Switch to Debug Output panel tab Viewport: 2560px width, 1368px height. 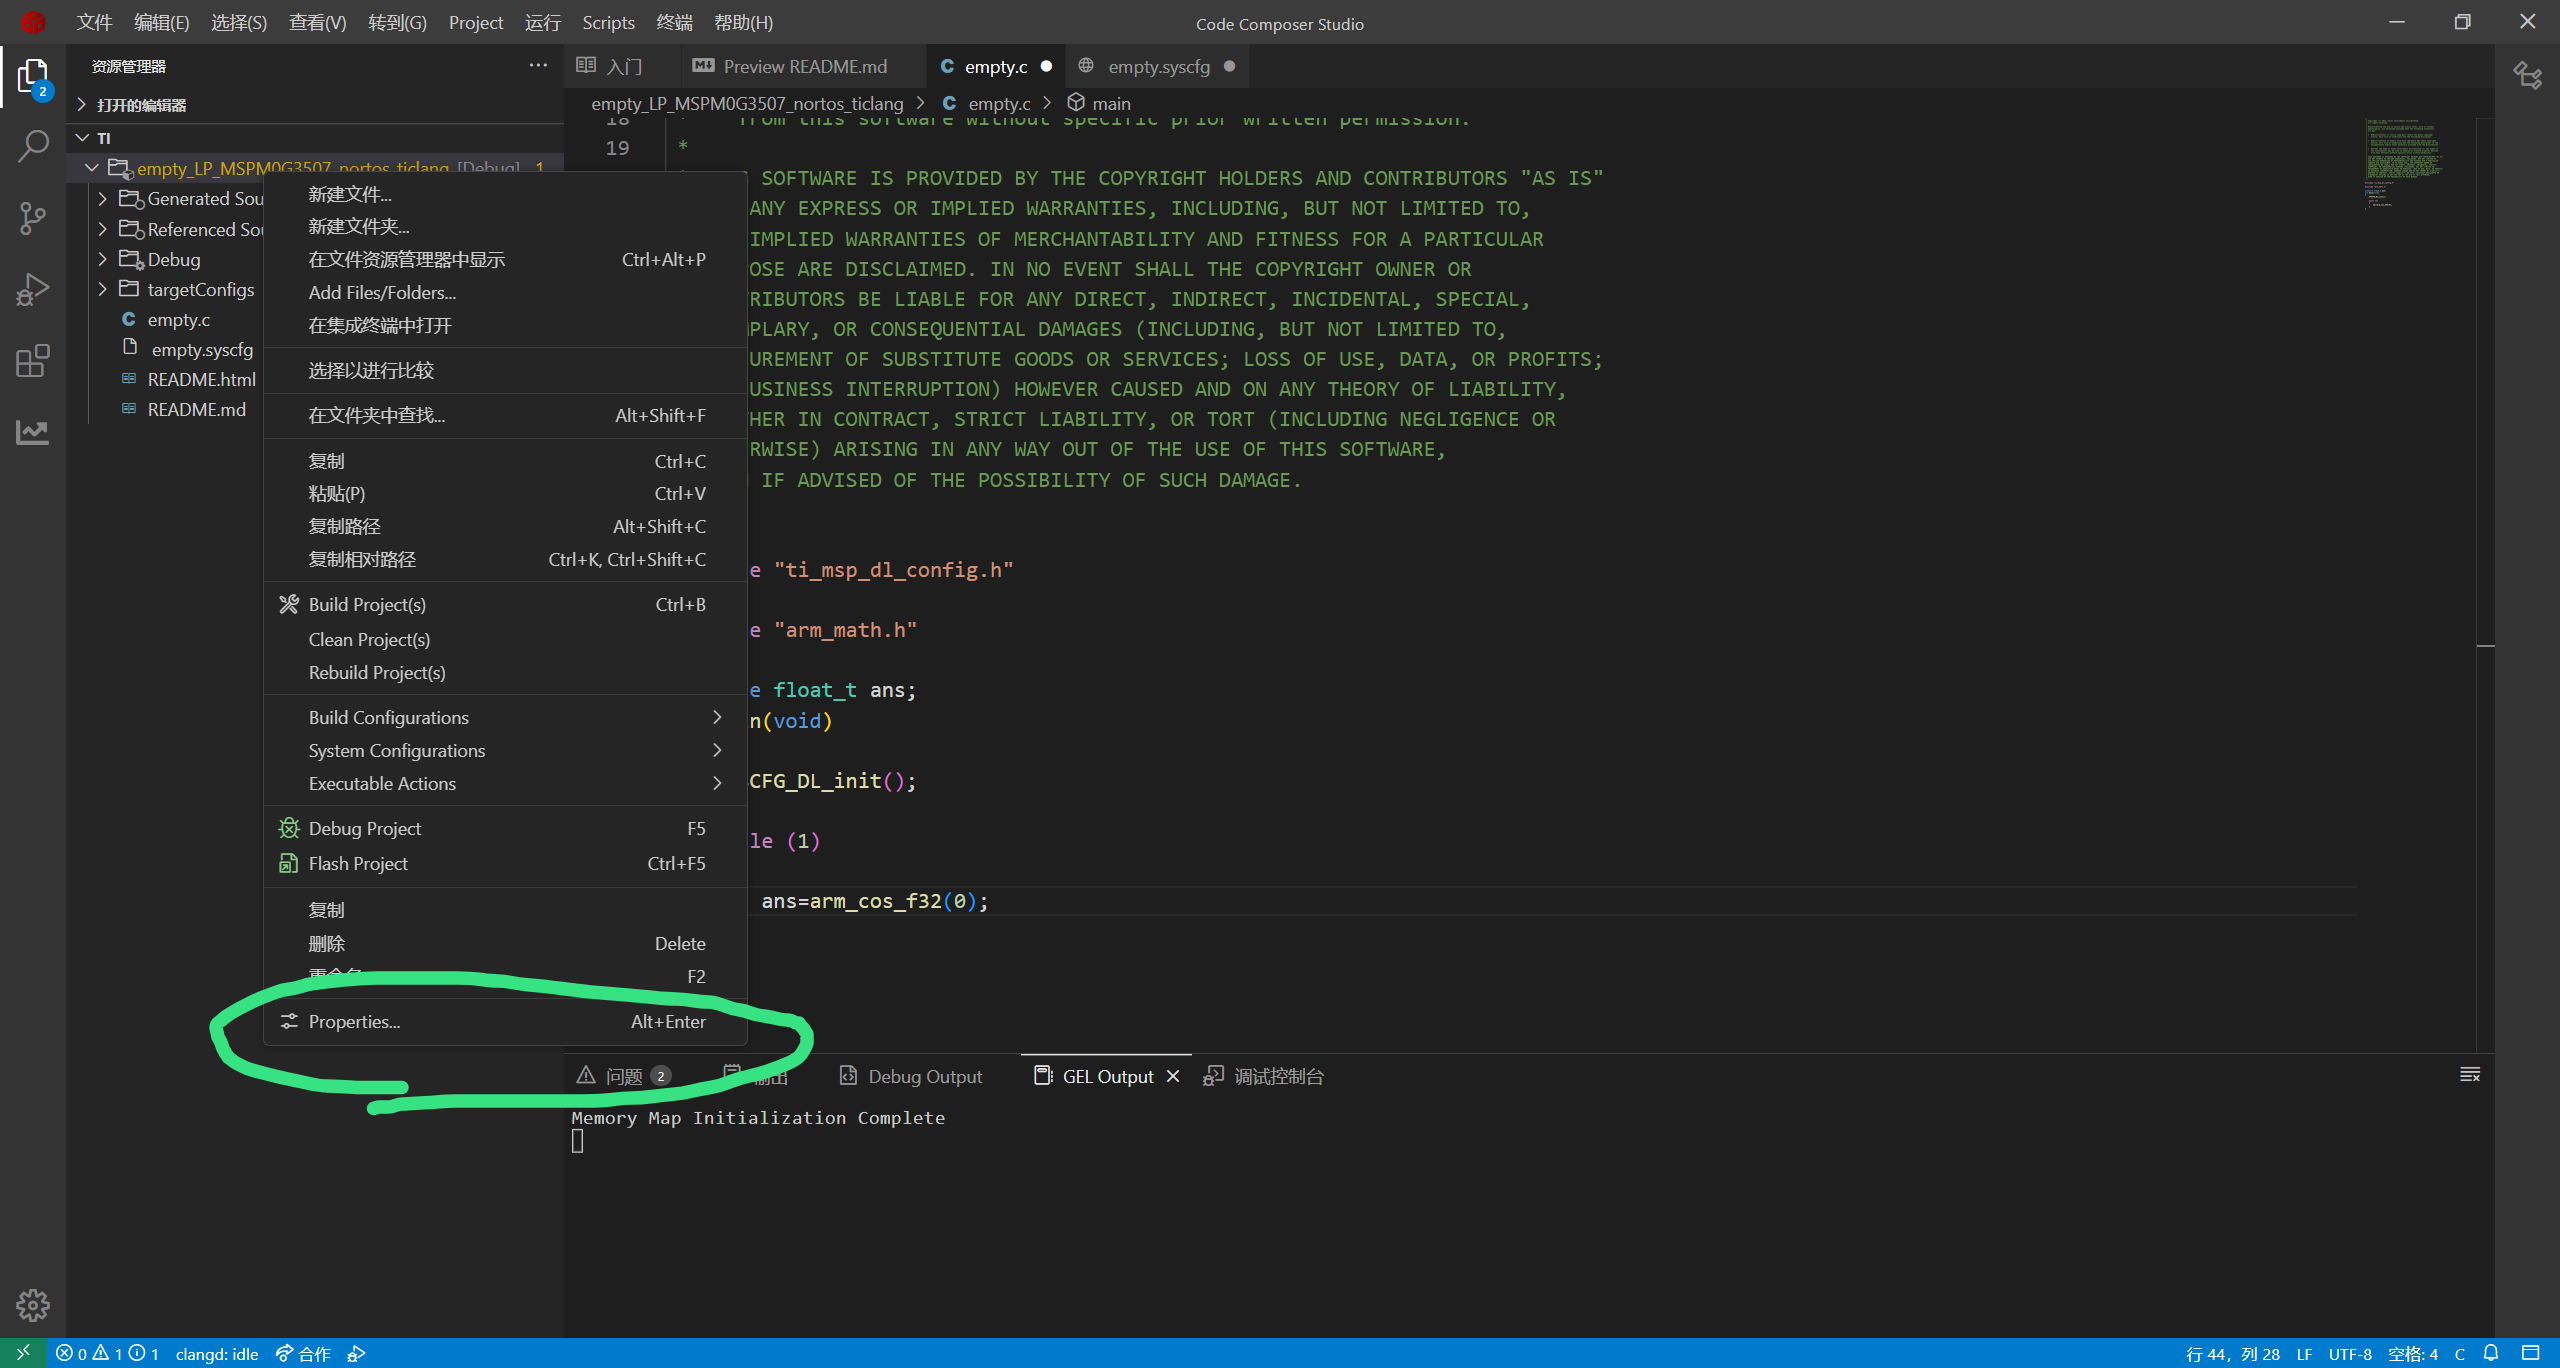pos(924,1076)
